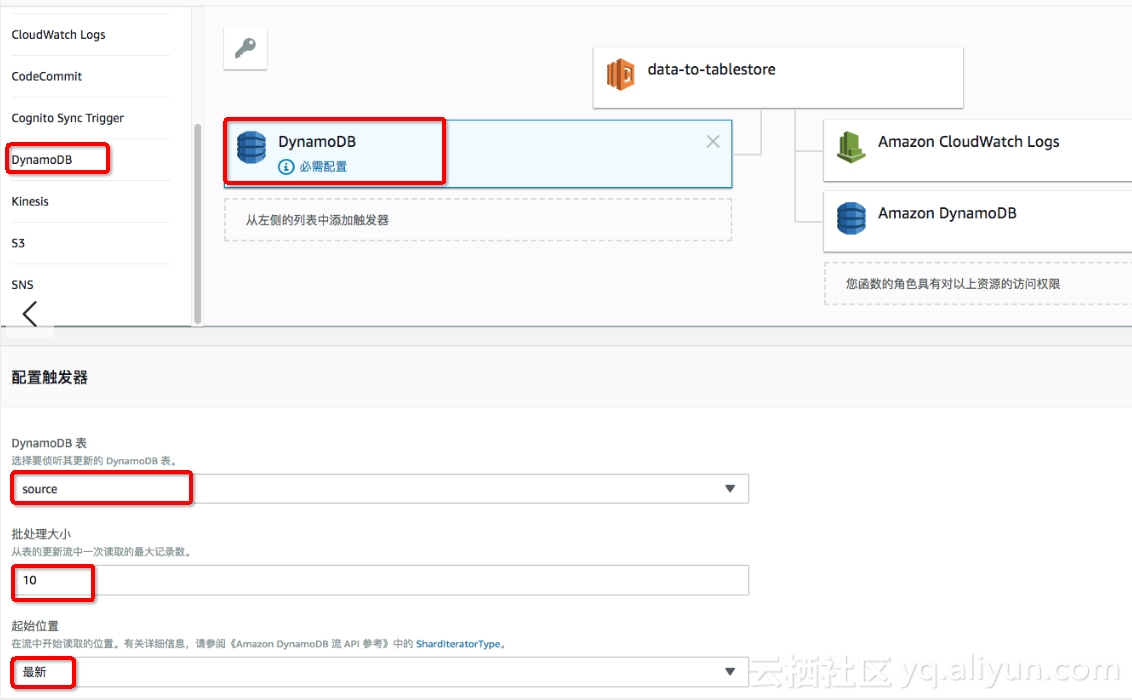Open the 起始位置 dropdown showing 最新
Image resolution: width=1132 pixels, height=700 pixels.
pos(380,671)
